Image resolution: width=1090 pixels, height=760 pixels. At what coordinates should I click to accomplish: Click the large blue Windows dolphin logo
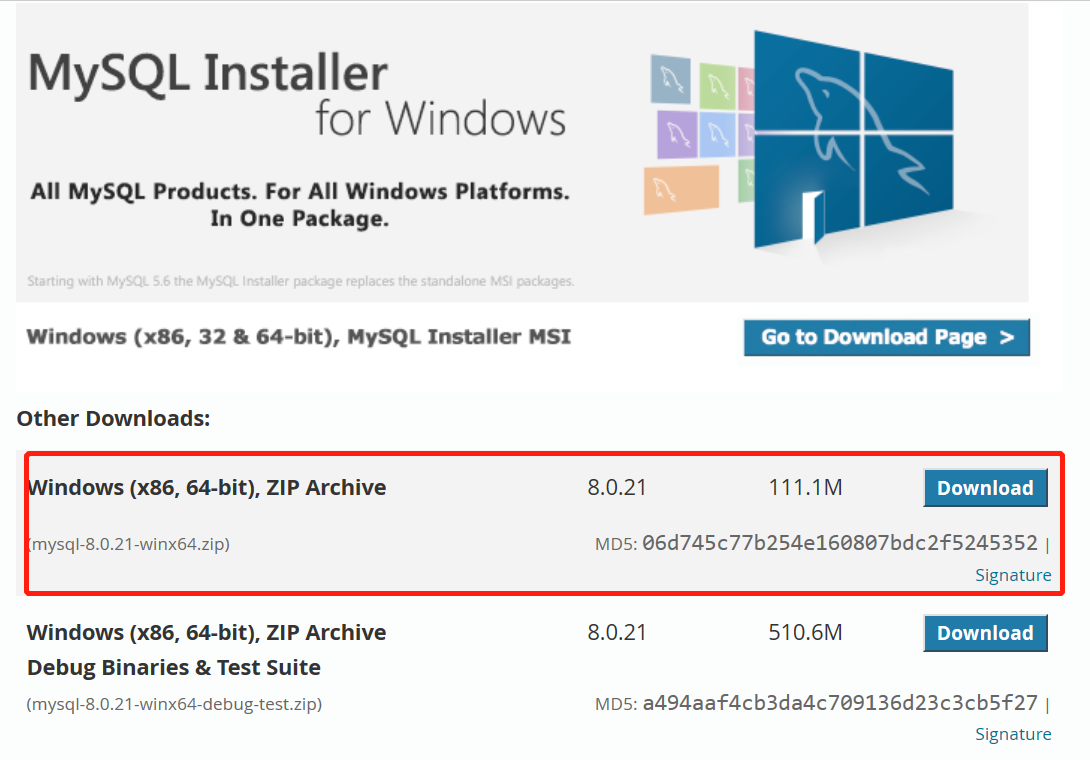click(854, 139)
